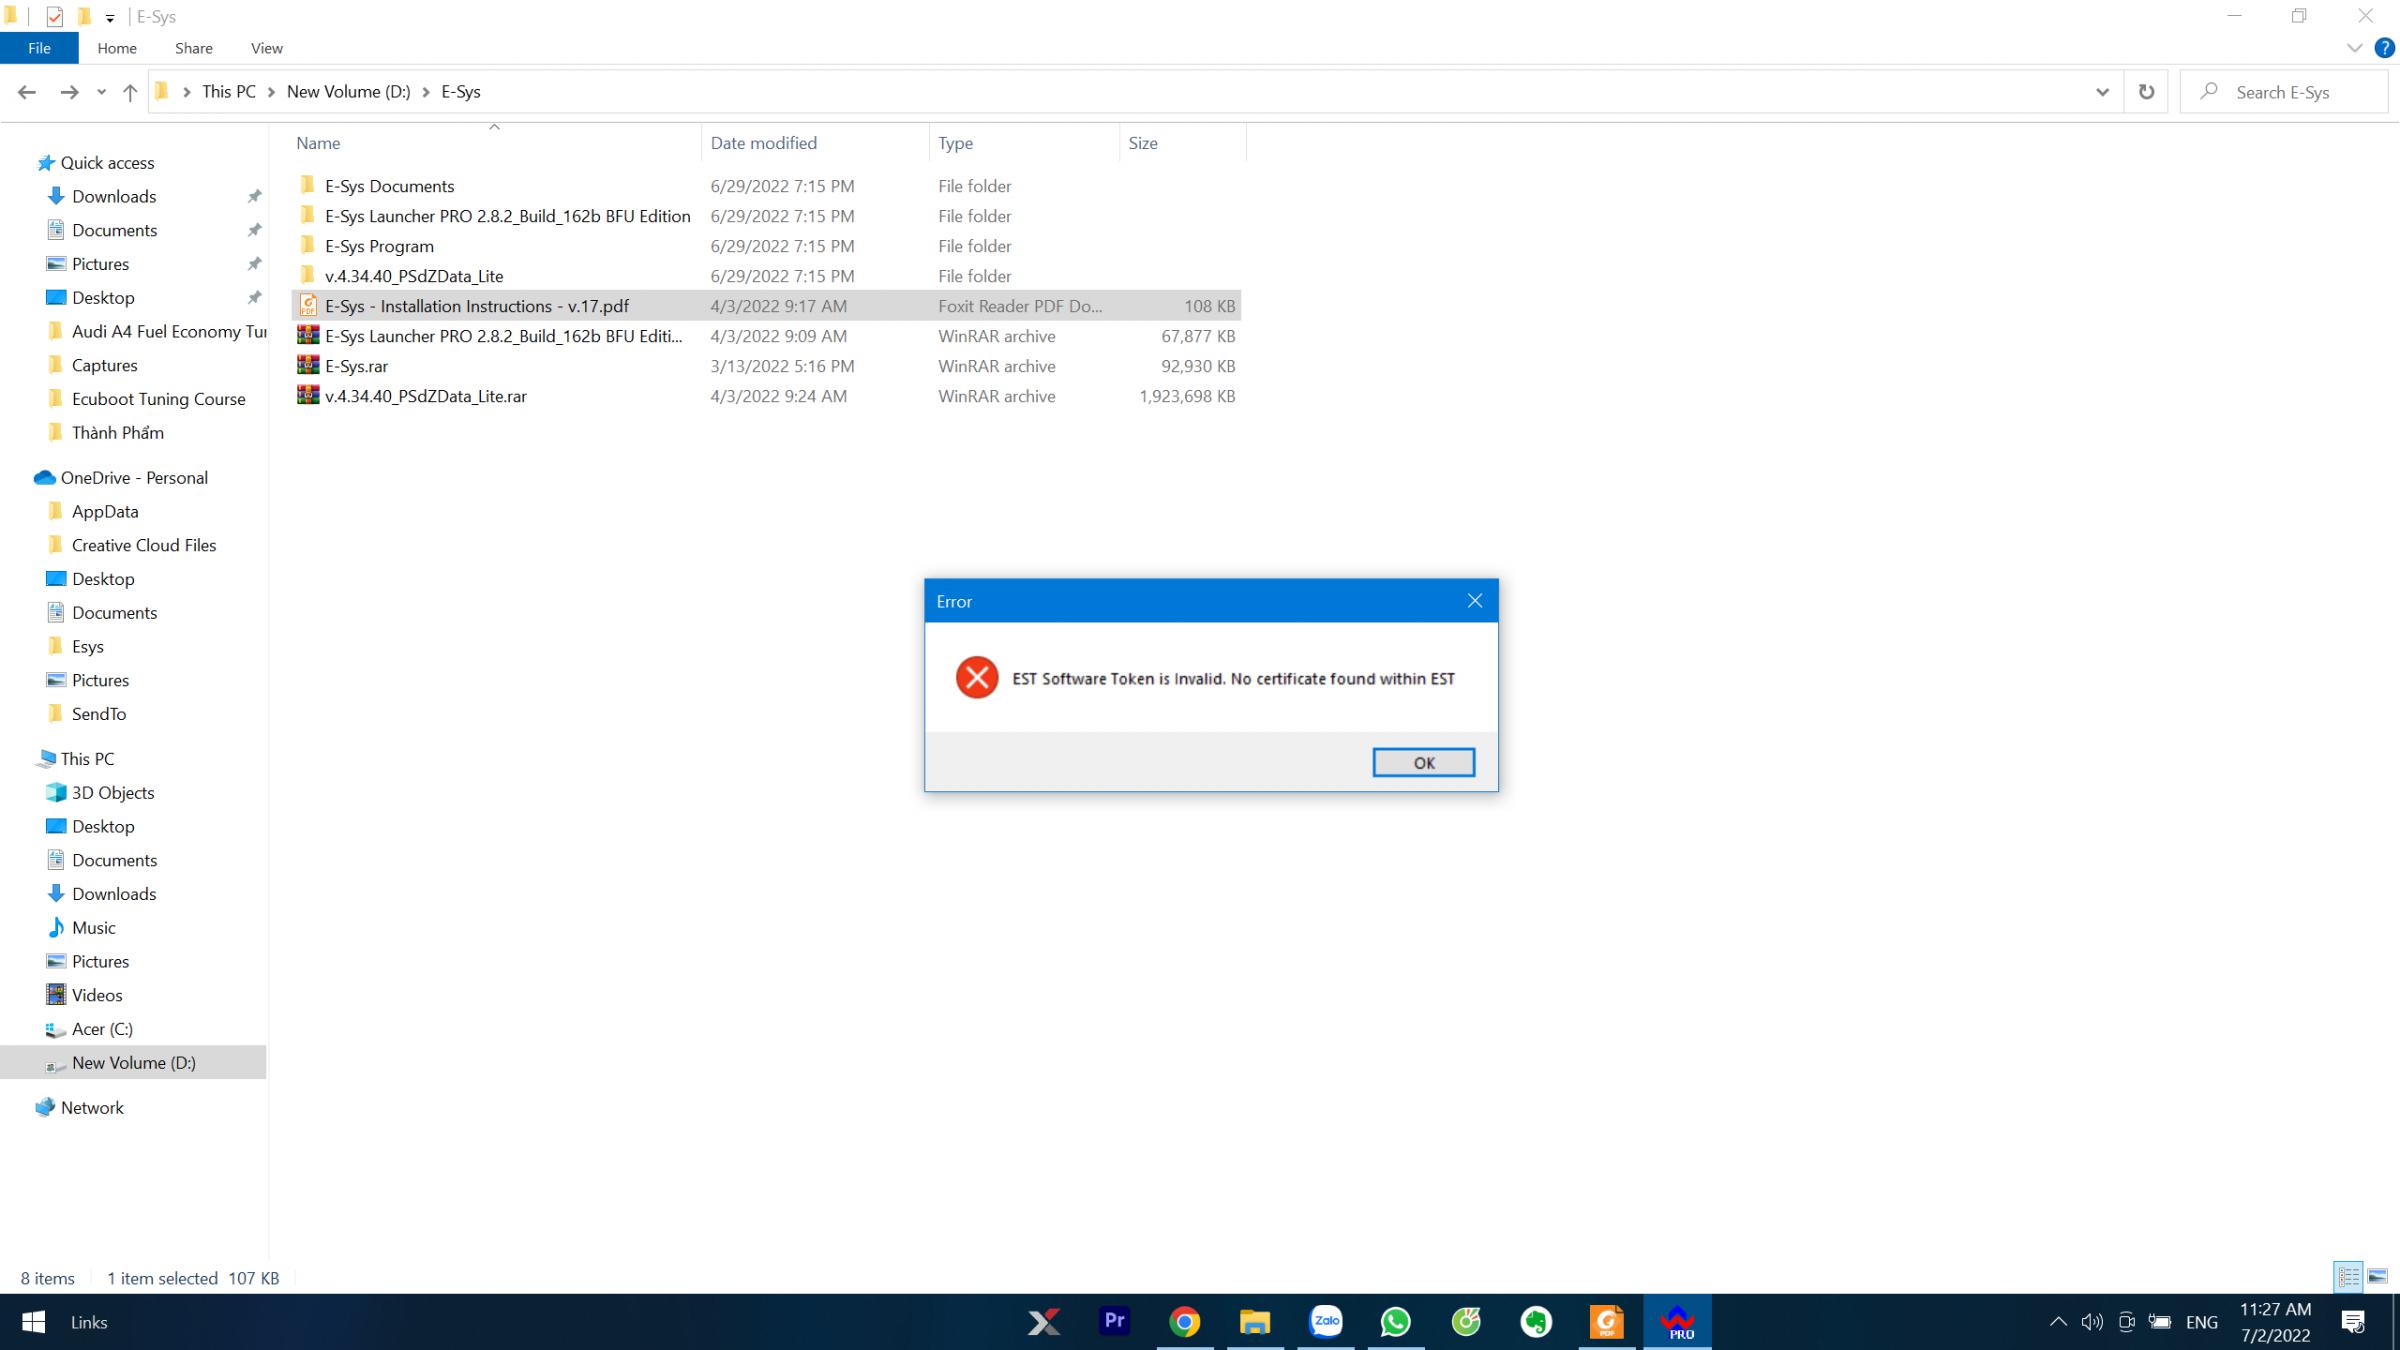This screenshot has width=2400, height=1350.
Task: Click OK button to dismiss the error dialog
Action: [x=1424, y=763]
